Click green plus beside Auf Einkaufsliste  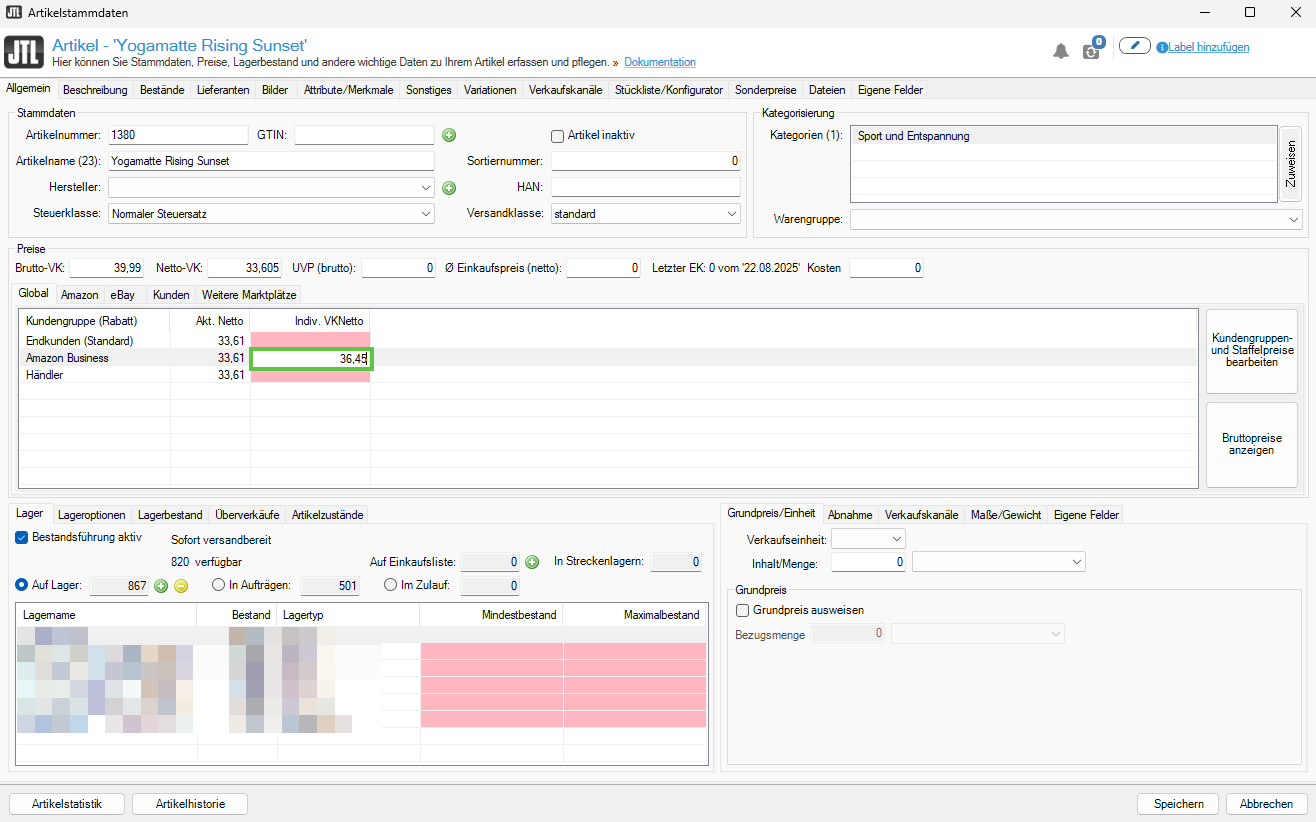[532, 562]
